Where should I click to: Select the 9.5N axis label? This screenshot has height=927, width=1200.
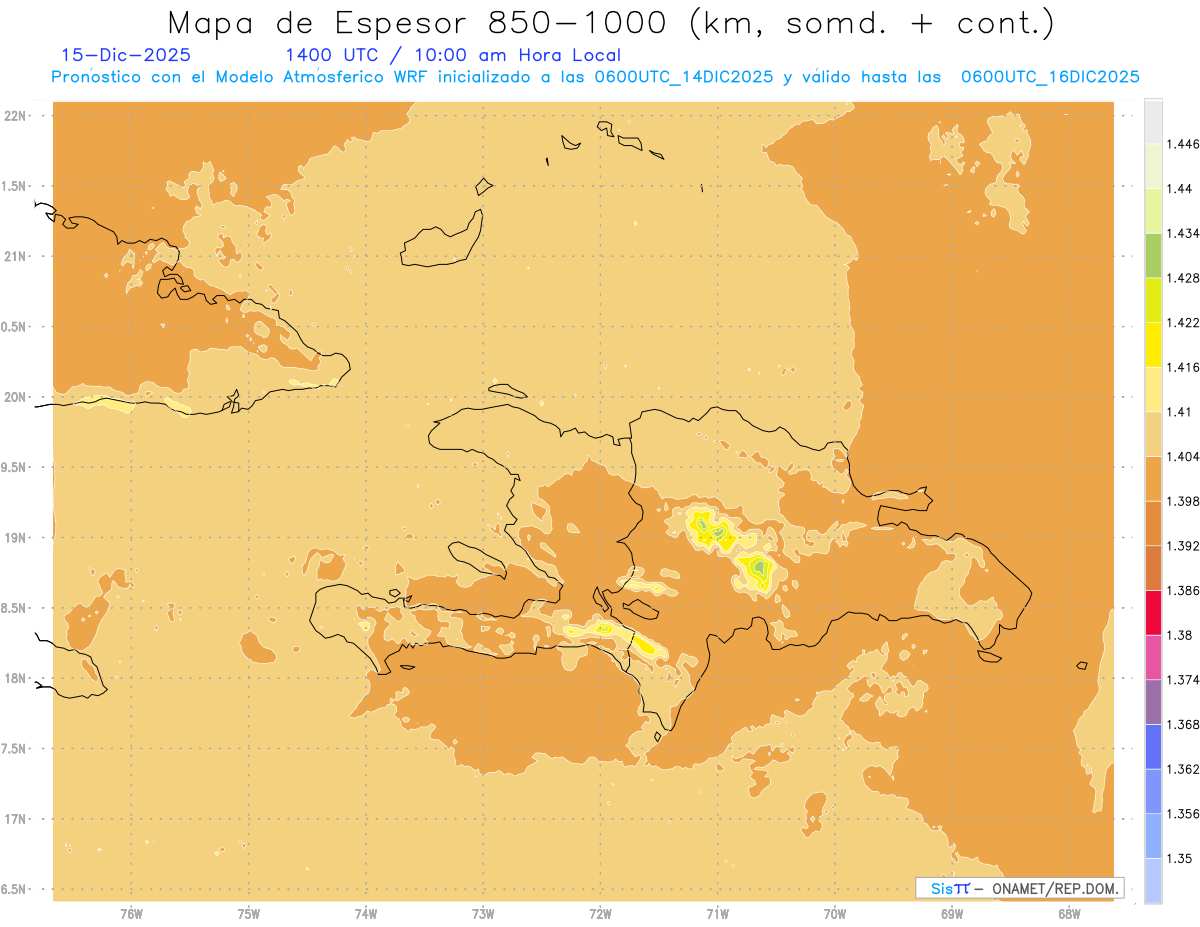(x=15, y=468)
